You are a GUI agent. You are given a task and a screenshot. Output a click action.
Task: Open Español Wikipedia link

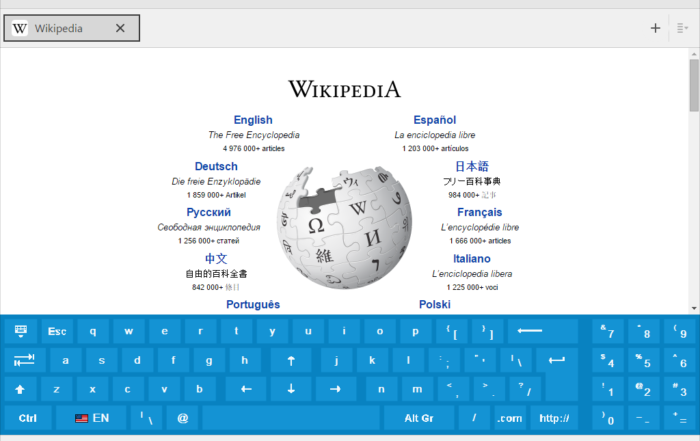434,120
